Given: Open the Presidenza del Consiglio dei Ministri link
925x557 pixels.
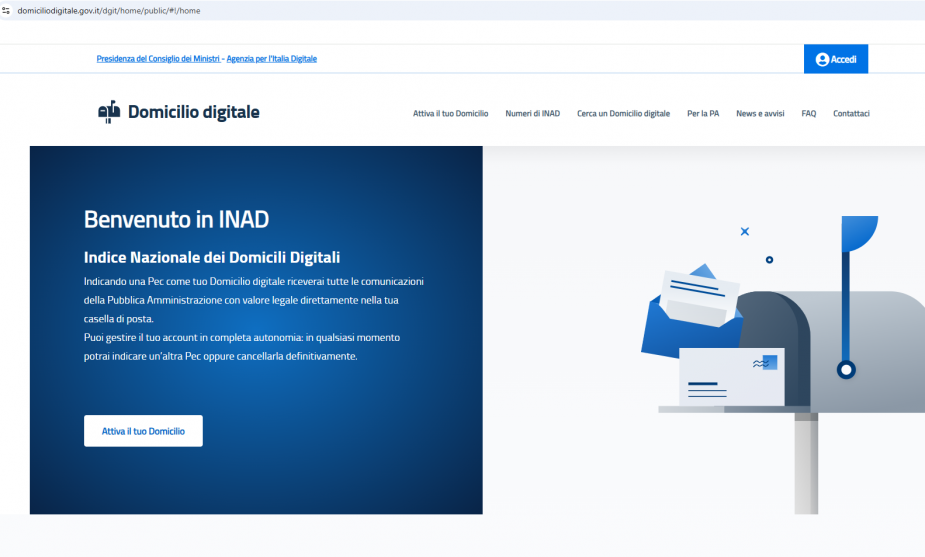Looking at the screenshot, I should tap(158, 58).
